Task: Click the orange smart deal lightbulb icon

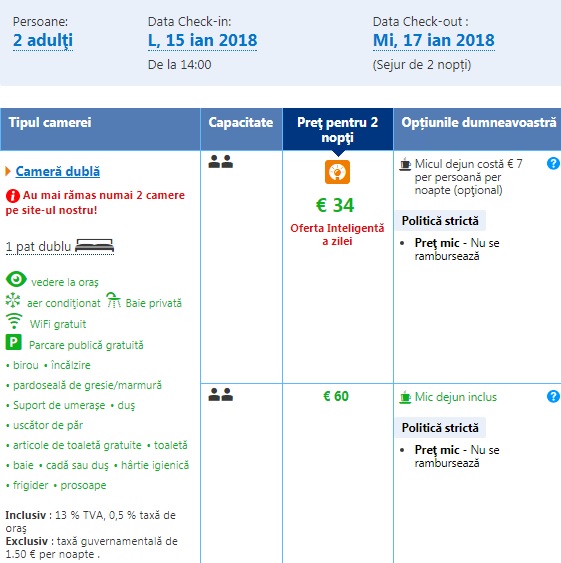Action: click(x=337, y=172)
